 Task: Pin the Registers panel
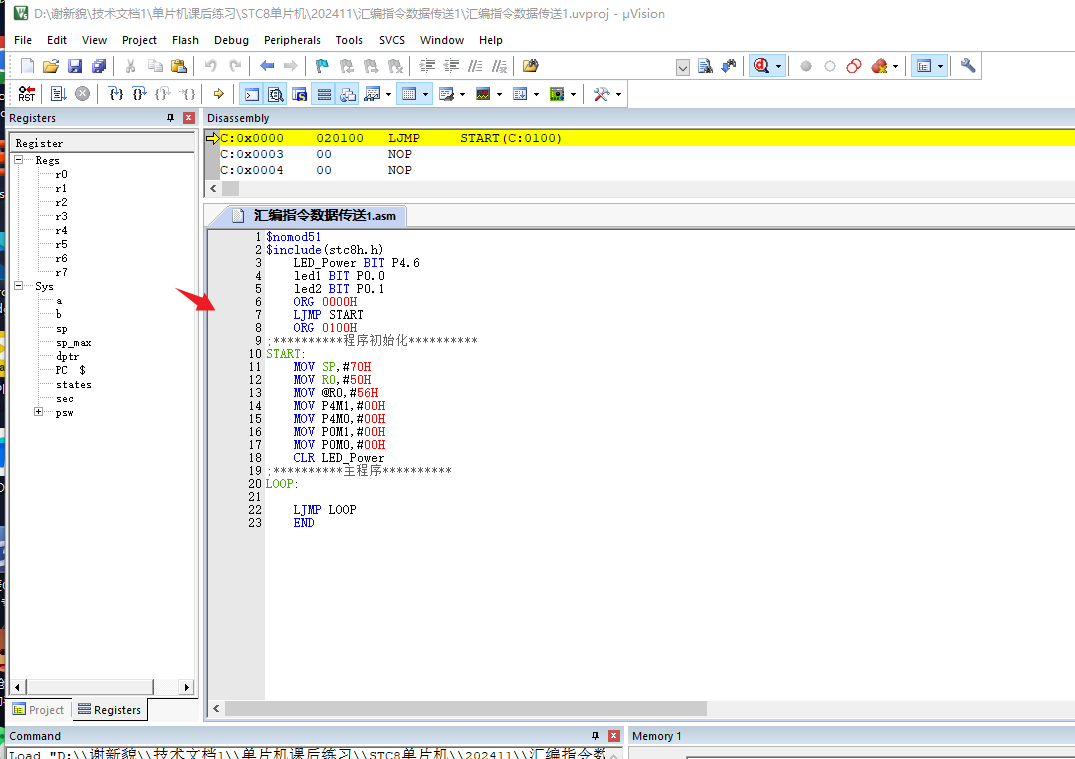(170, 118)
